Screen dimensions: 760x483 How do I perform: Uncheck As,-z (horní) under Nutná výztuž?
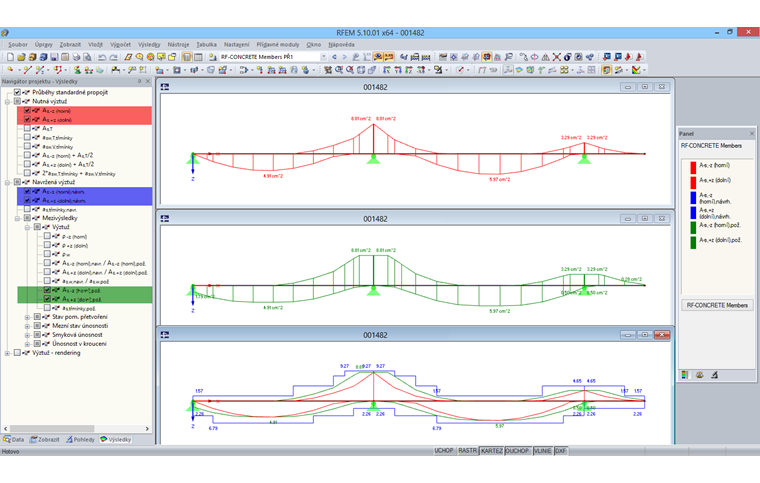pyautogui.click(x=27, y=110)
